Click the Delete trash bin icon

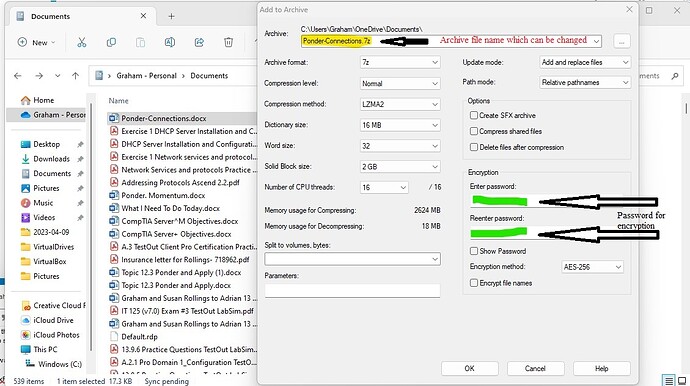[228, 42]
